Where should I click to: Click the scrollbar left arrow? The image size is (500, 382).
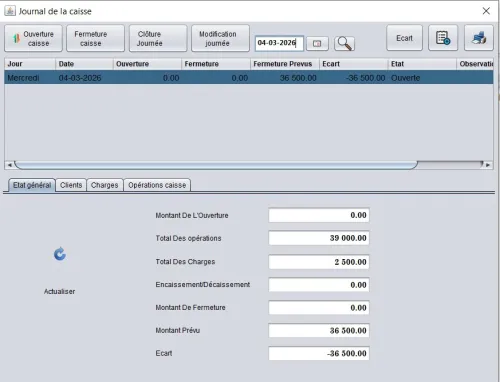9,165
